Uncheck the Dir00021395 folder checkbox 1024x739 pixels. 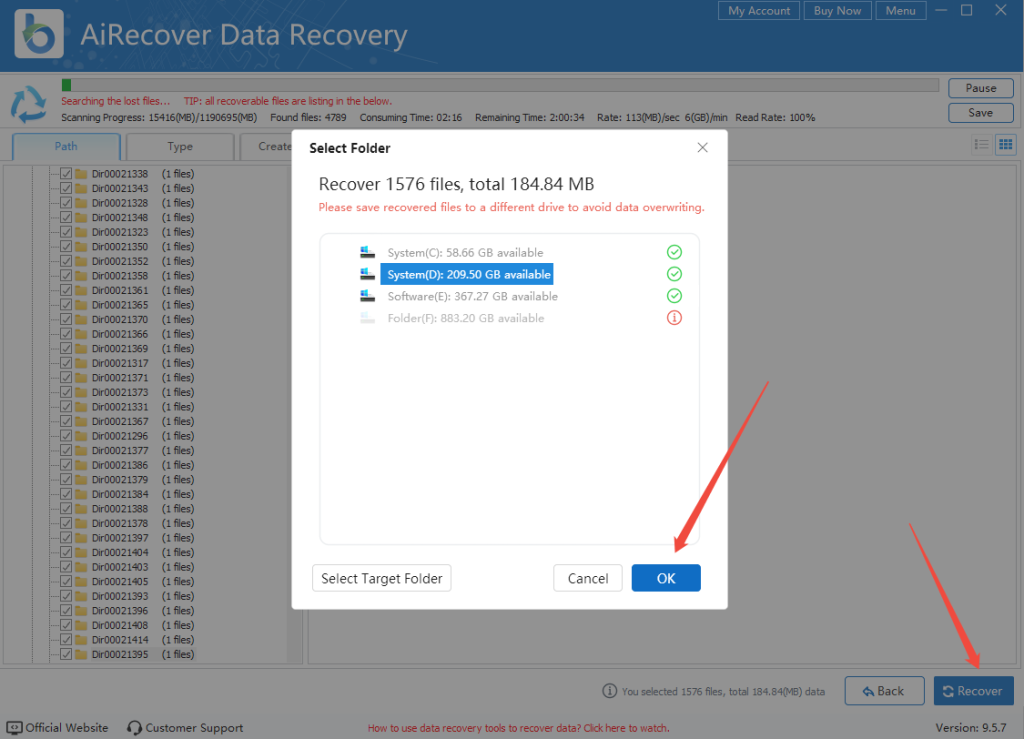pyautogui.click(x=66, y=655)
